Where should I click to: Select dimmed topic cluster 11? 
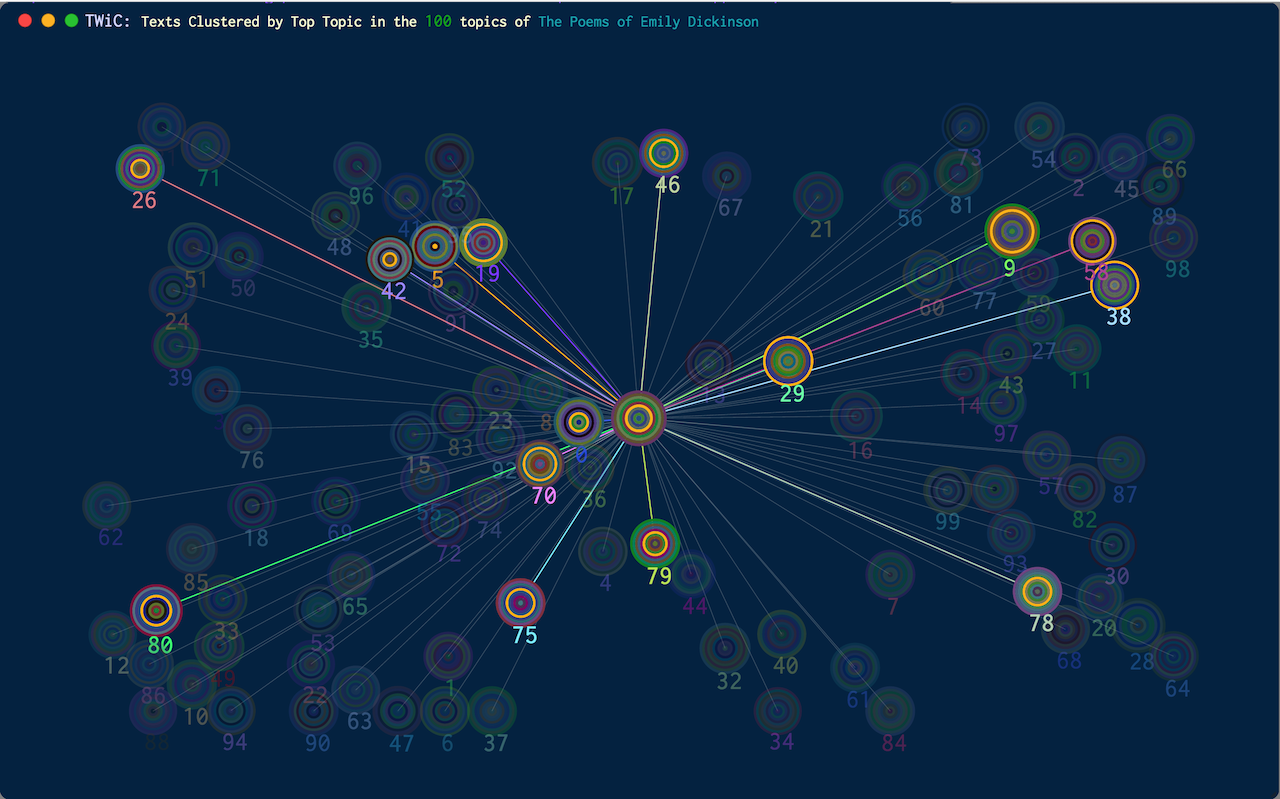tap(1077, 349)
